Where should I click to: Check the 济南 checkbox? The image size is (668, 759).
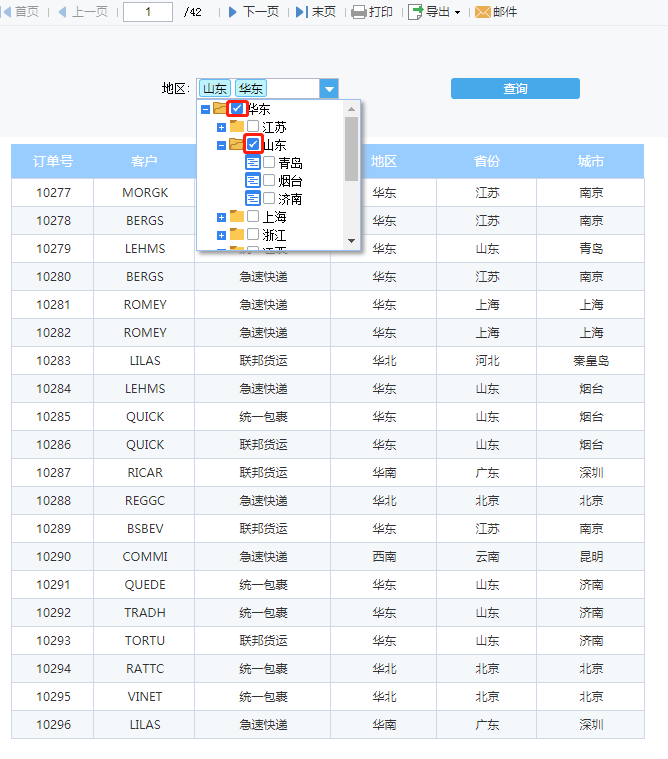tap(269, 198)
